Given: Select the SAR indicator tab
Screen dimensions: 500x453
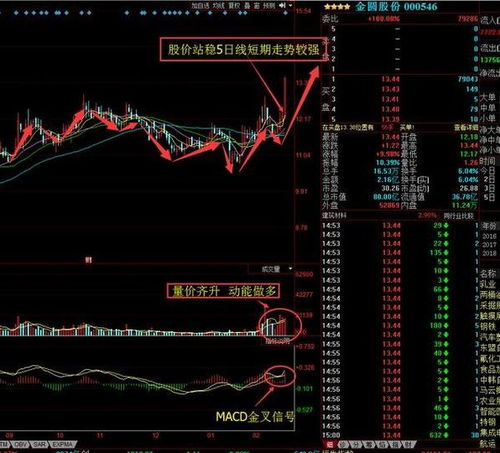Looking at the screenshot, I should click(40, 445).
